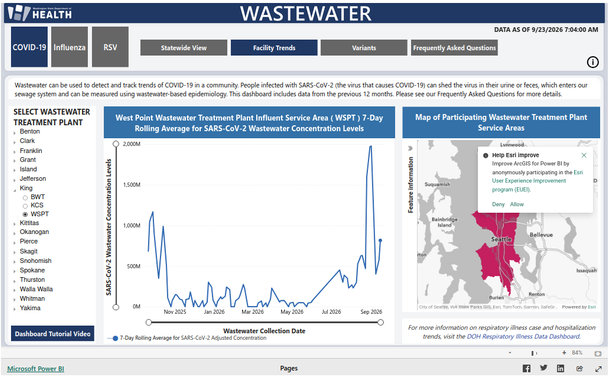Close the Help Esri improve popup
The width and height of the screenshot is (610, 377).
click(x=584, y=155)
